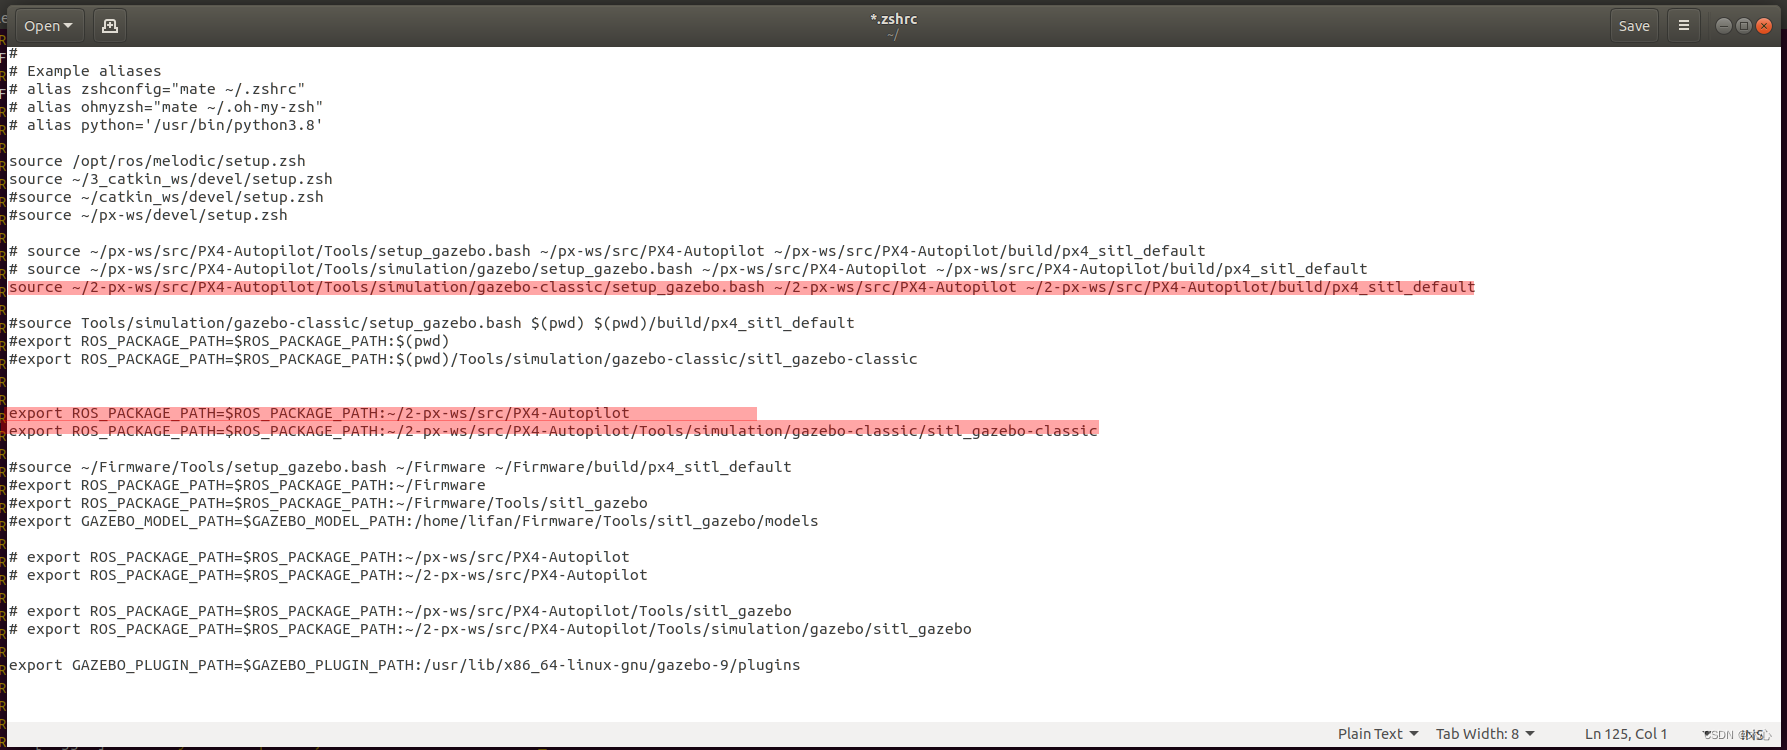
Task: Click line 'source /opt/ros/melodic/setup.zsh'
Action: click(x=157, y=161)
